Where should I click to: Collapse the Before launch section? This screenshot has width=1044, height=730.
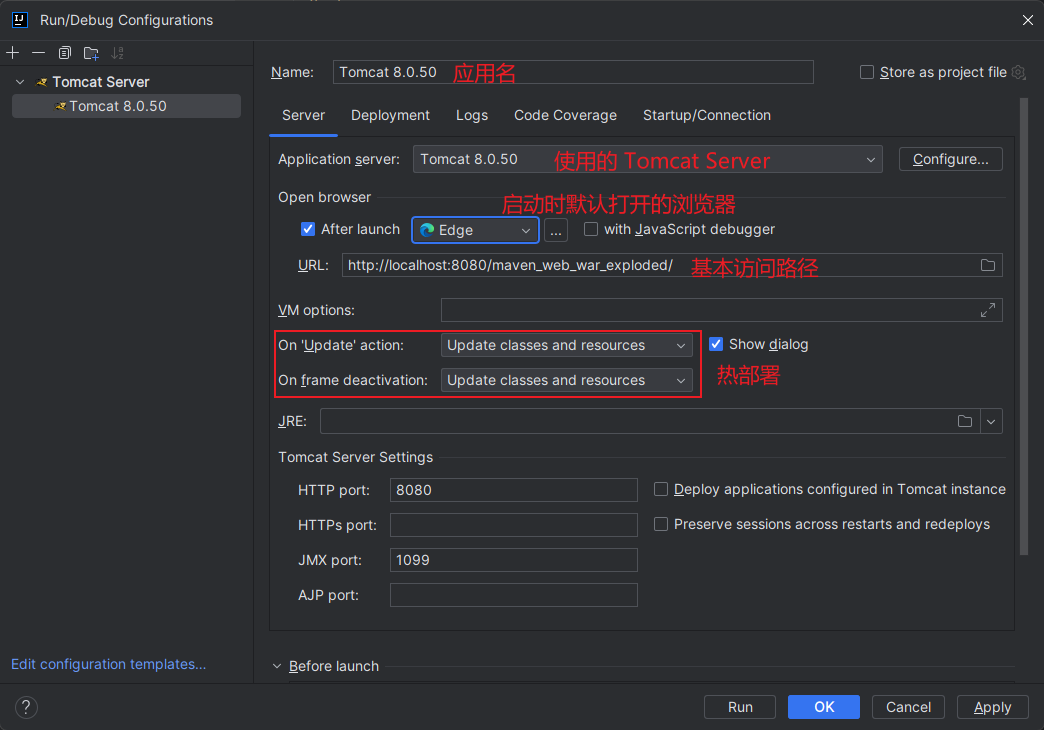[277, 666]
